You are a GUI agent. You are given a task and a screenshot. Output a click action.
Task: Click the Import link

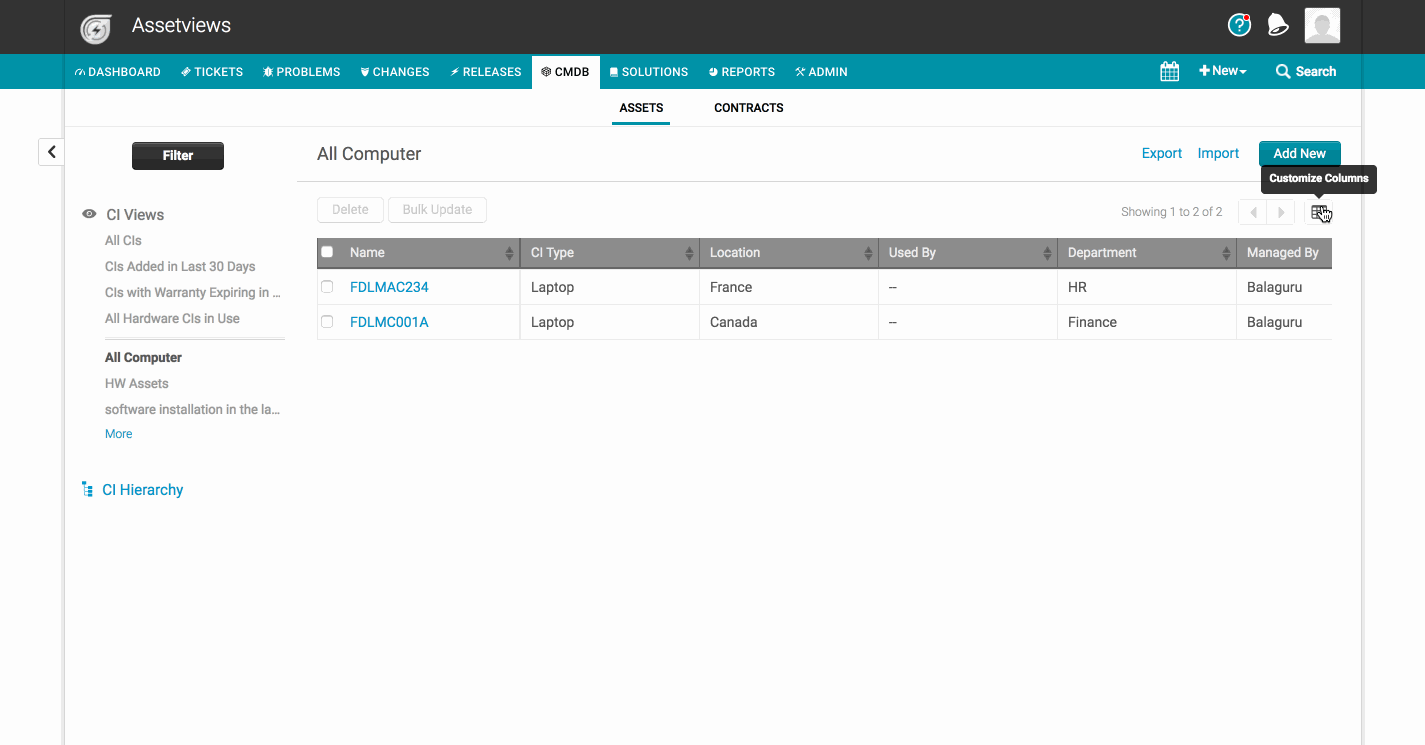click(1218, 153)
